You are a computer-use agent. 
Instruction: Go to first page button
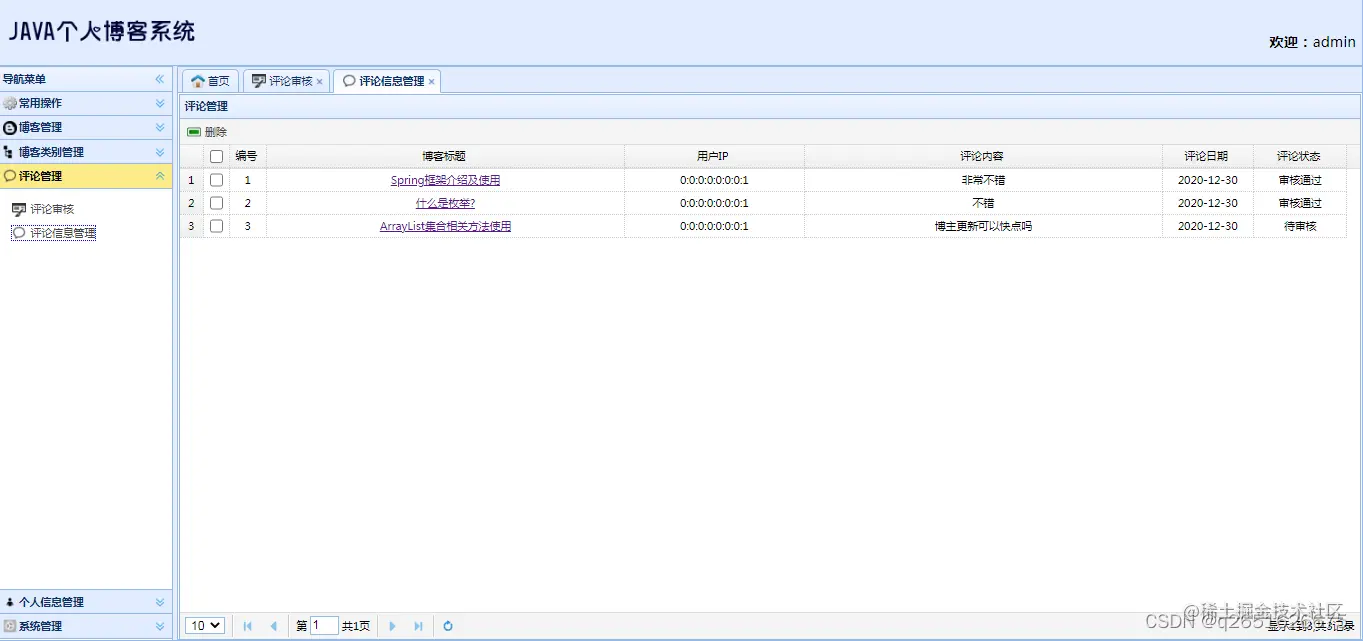tap(247, 626)
